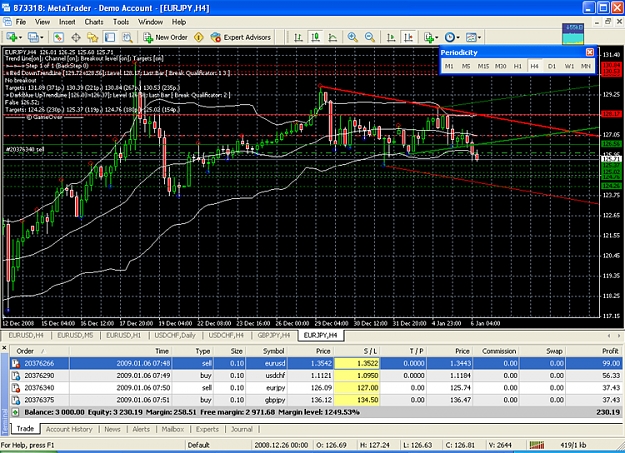Image resolution: width=625 pixels, height=453 pixels.
Task: Show the Market Watch window icon
Action: pos(58,37)
